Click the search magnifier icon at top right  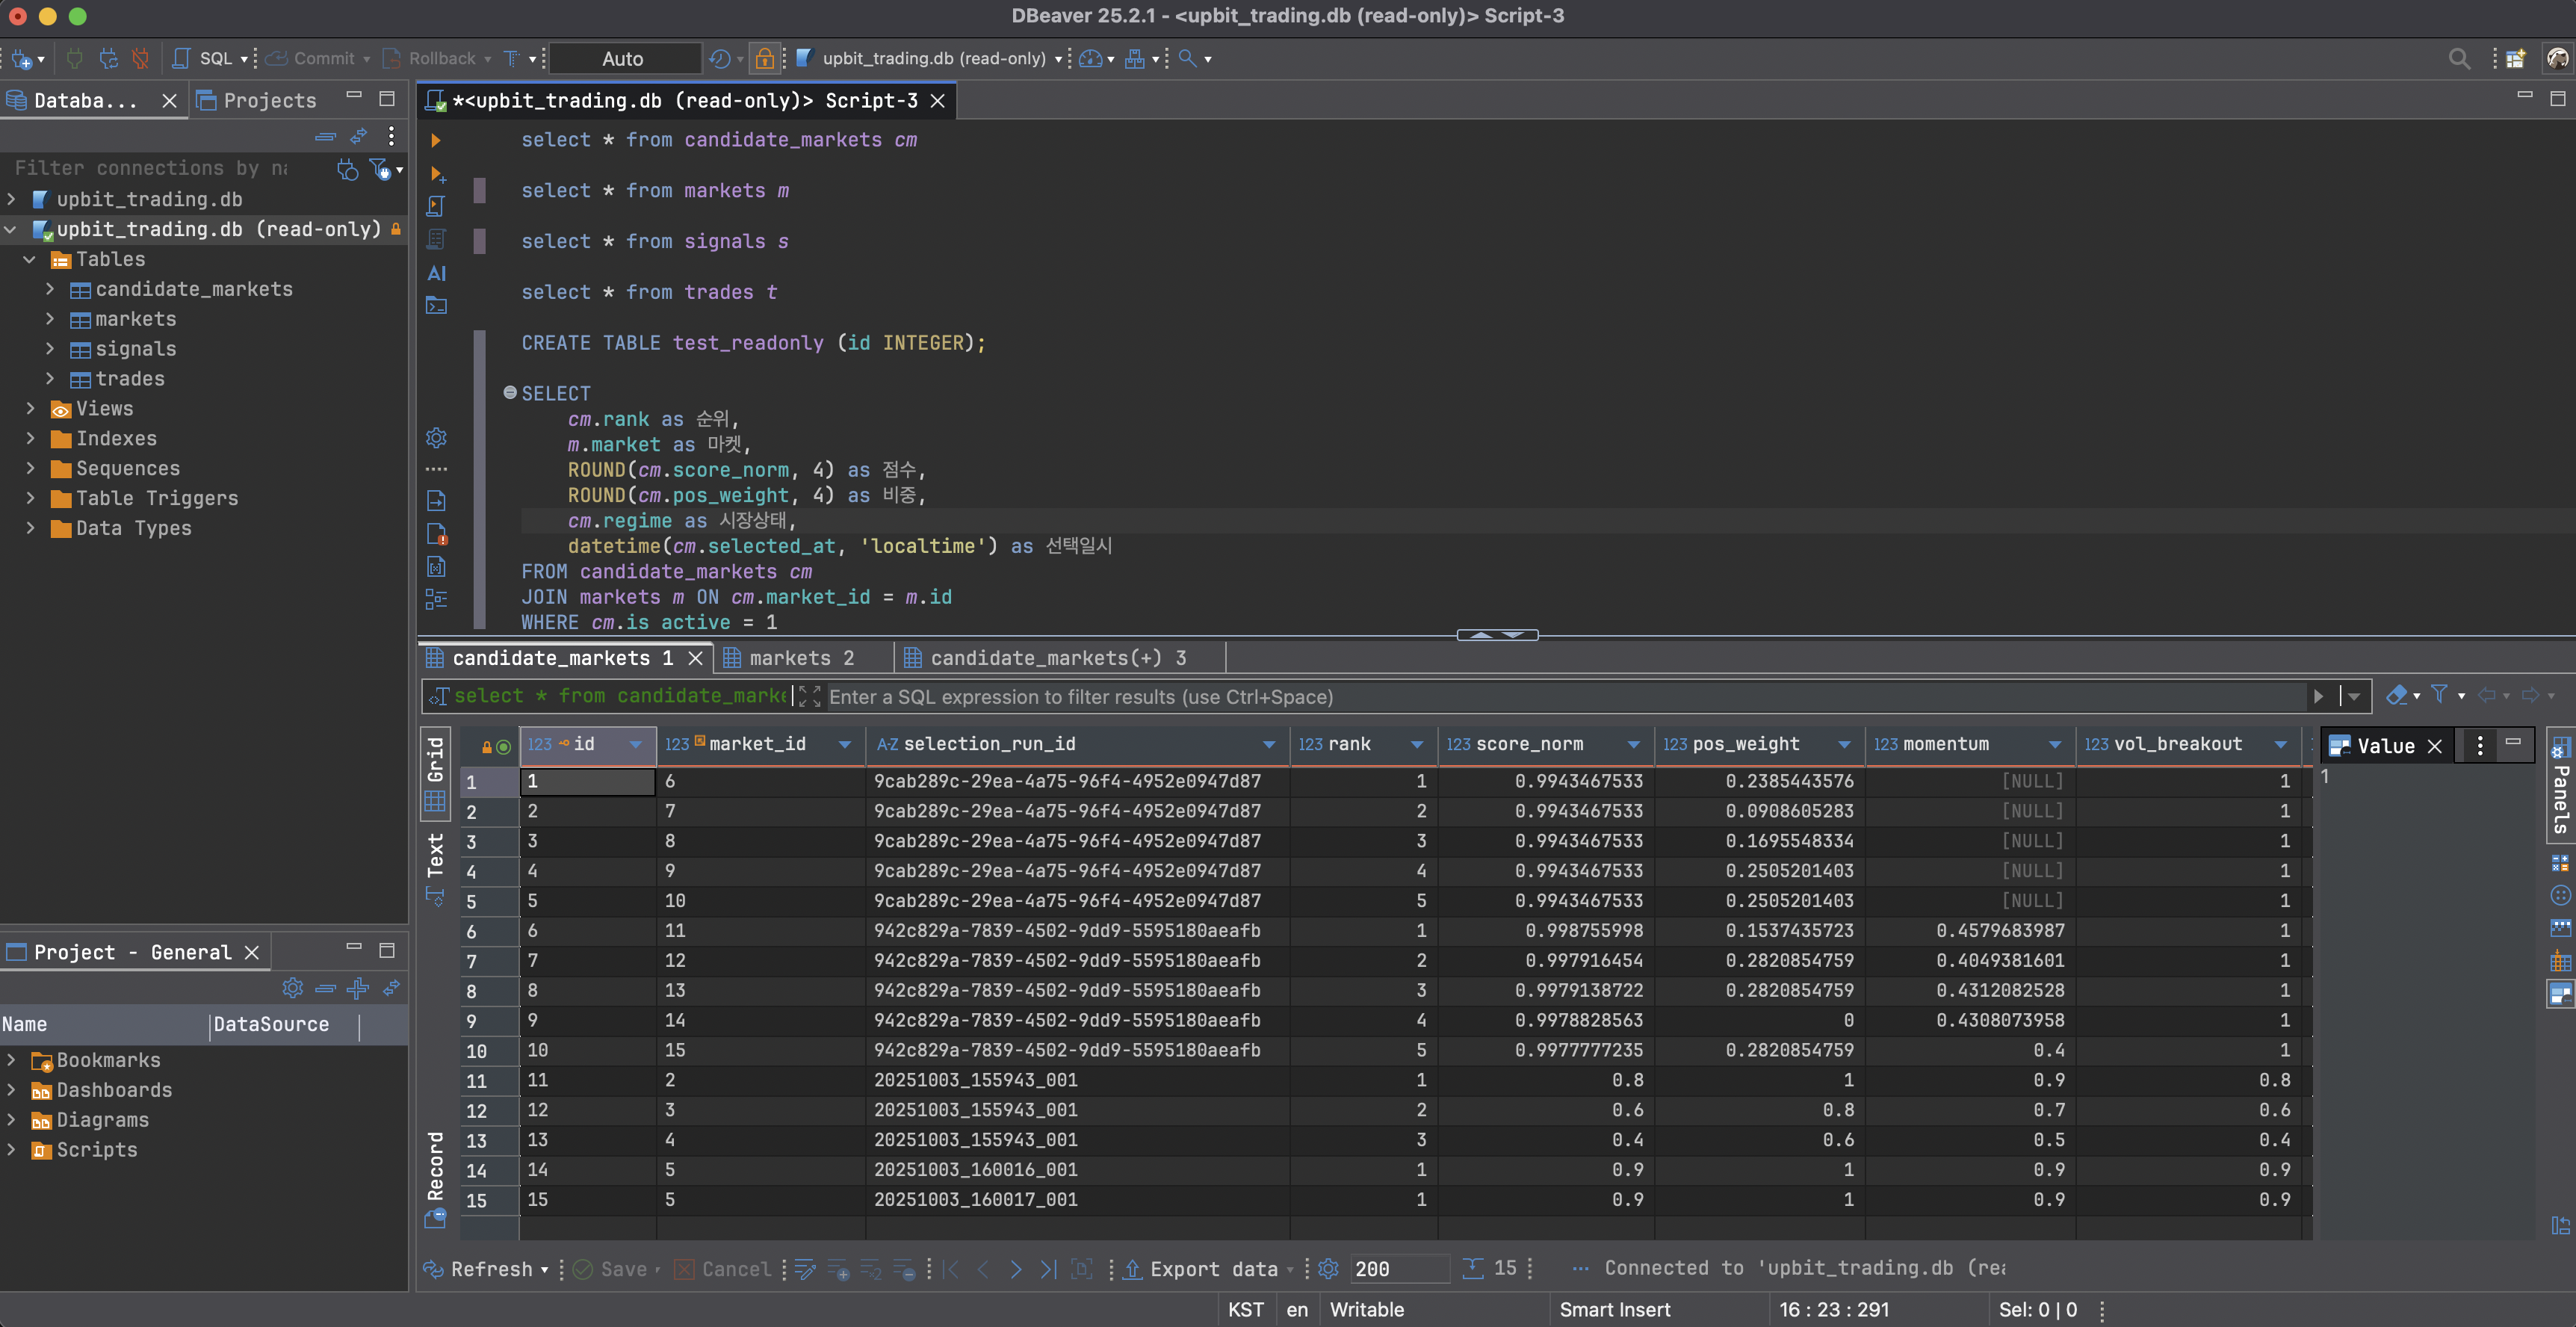[x=2458, y=58]
